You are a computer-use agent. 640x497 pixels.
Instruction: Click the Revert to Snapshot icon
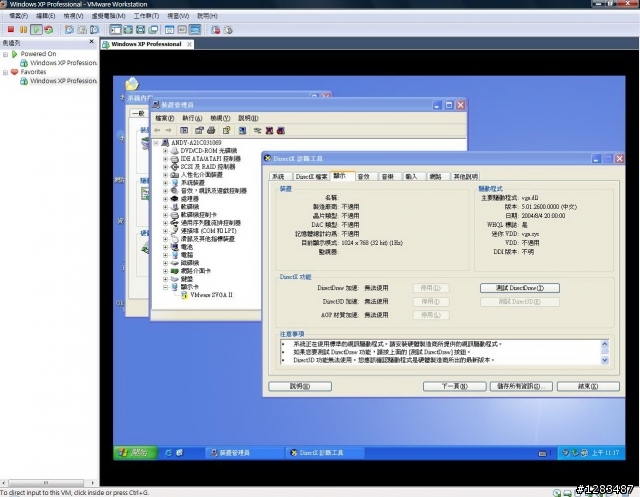82,29
